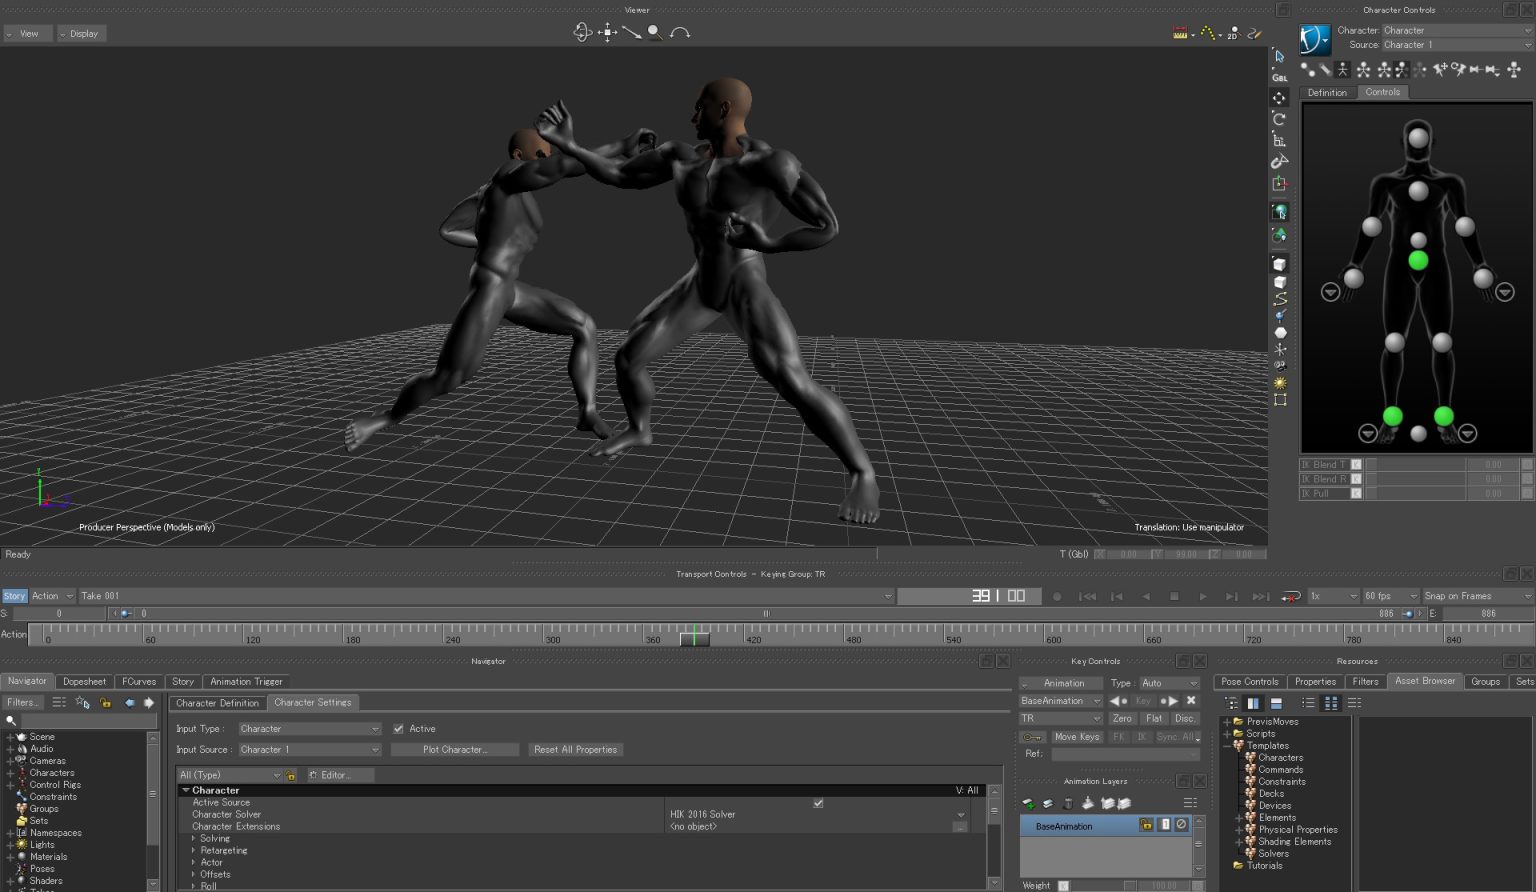Select the full-body keying icon in Character Controls
Screen dimensions: 1536x892
(1344, 70)
